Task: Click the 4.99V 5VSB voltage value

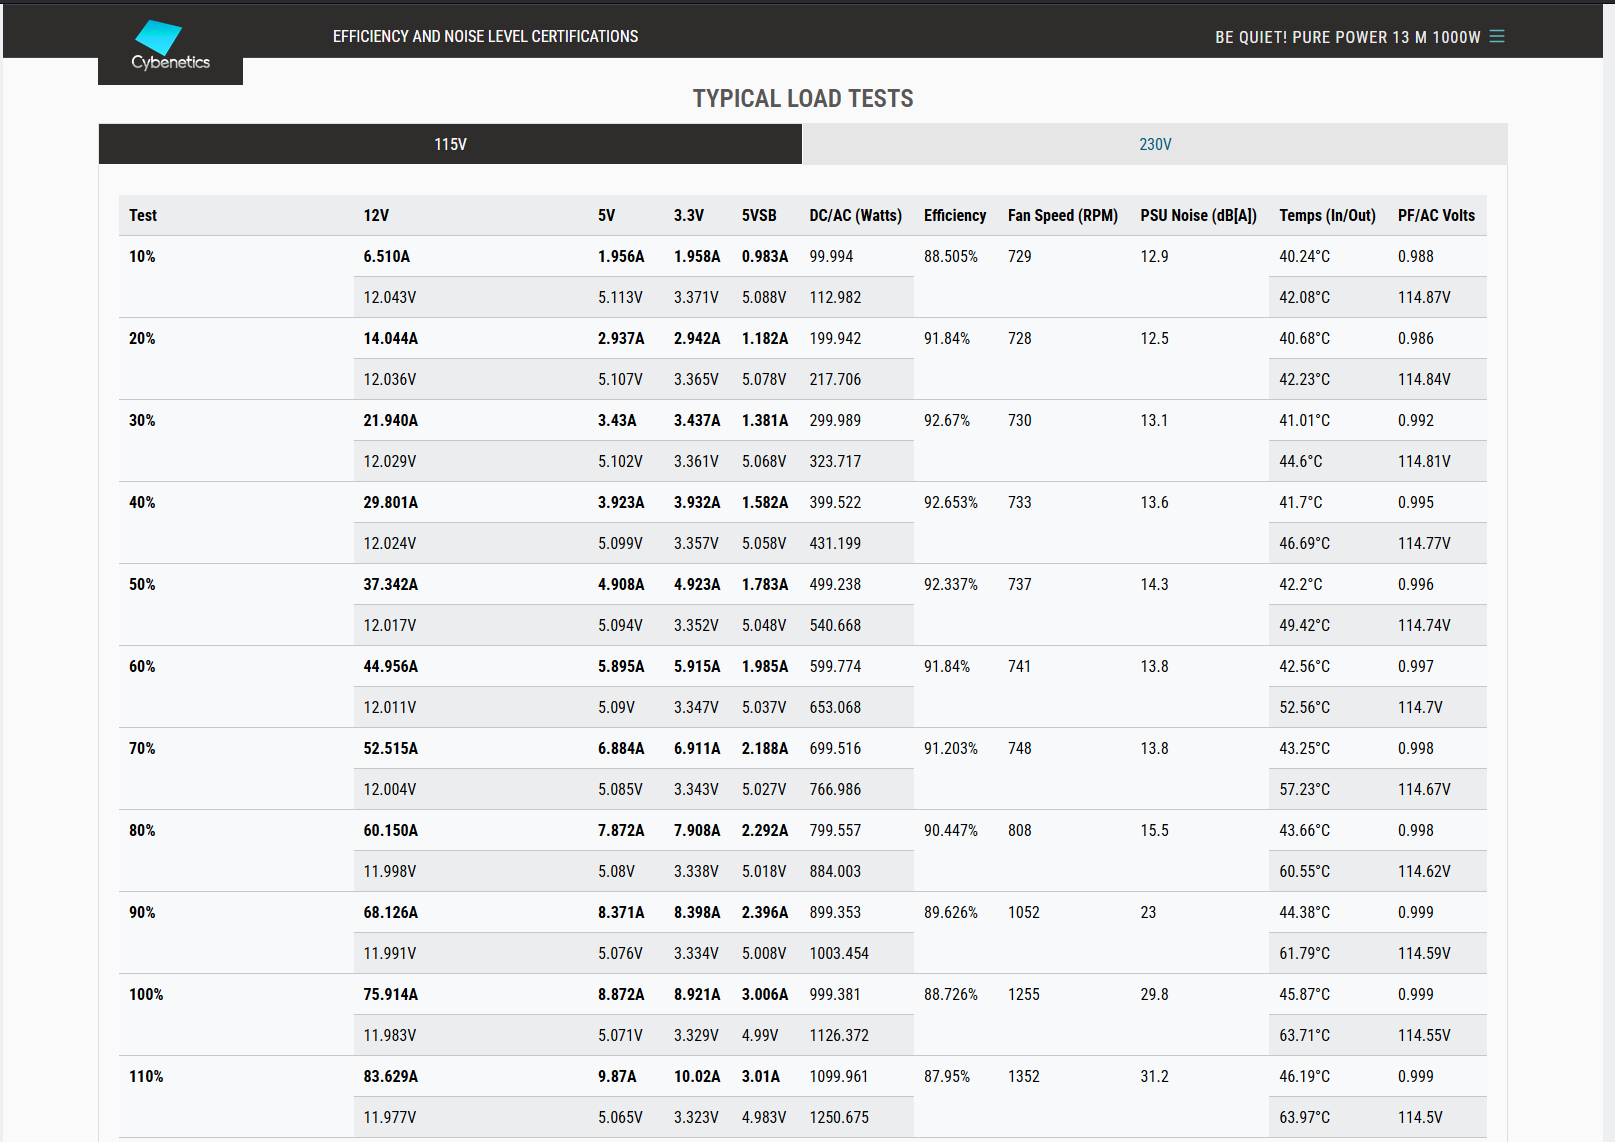Action: click(x=760, y=1035)
